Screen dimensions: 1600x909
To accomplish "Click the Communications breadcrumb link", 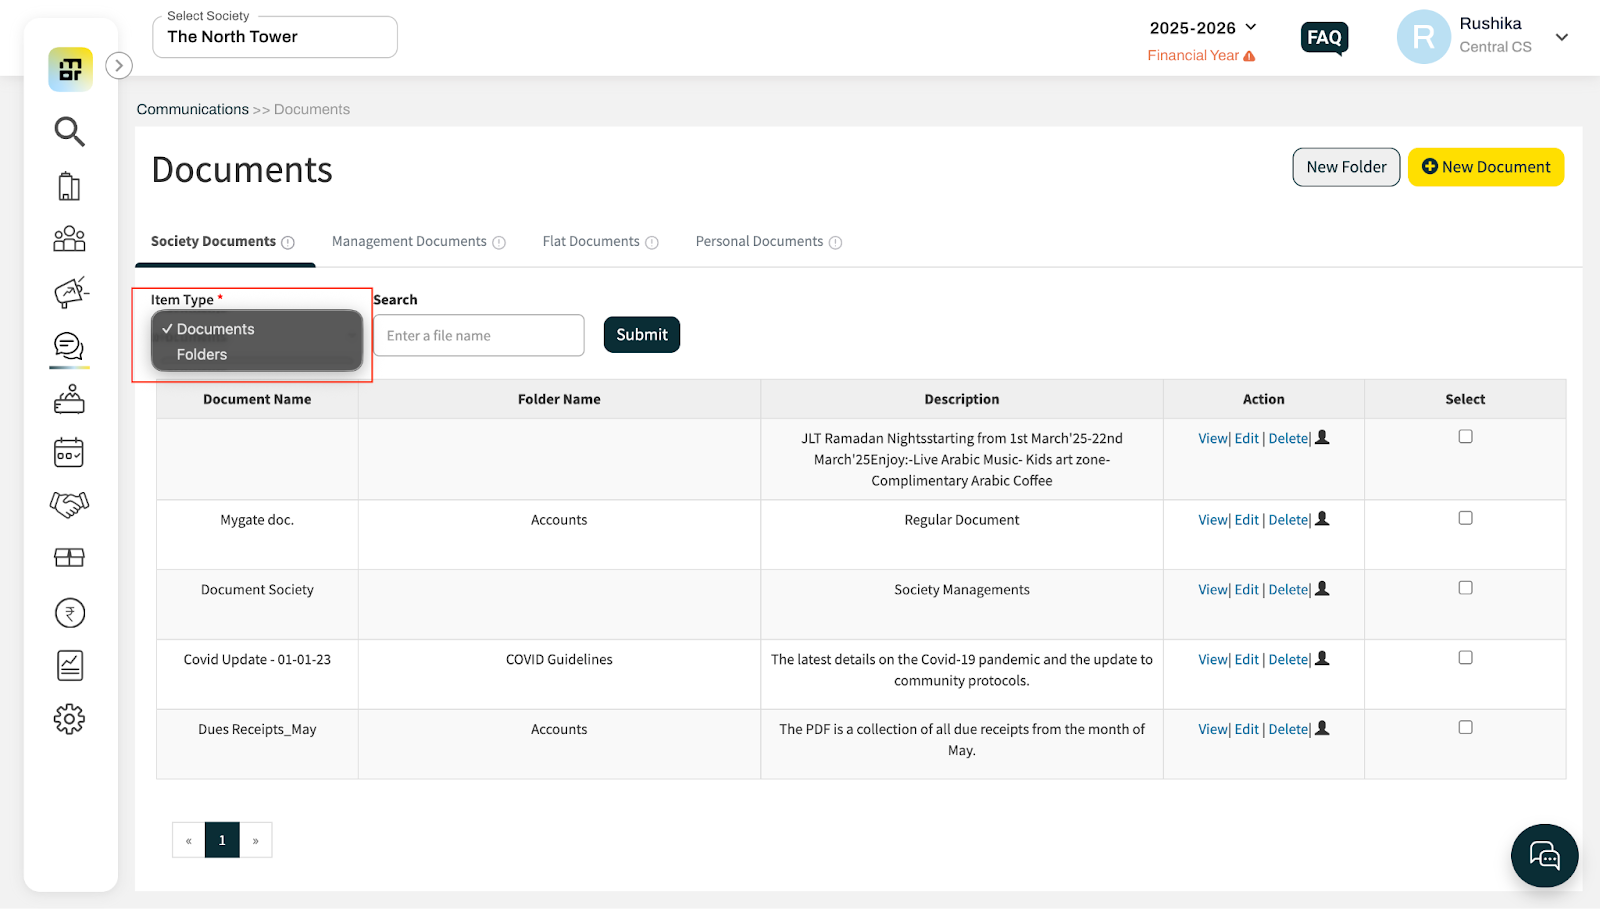I will point(193,109).
